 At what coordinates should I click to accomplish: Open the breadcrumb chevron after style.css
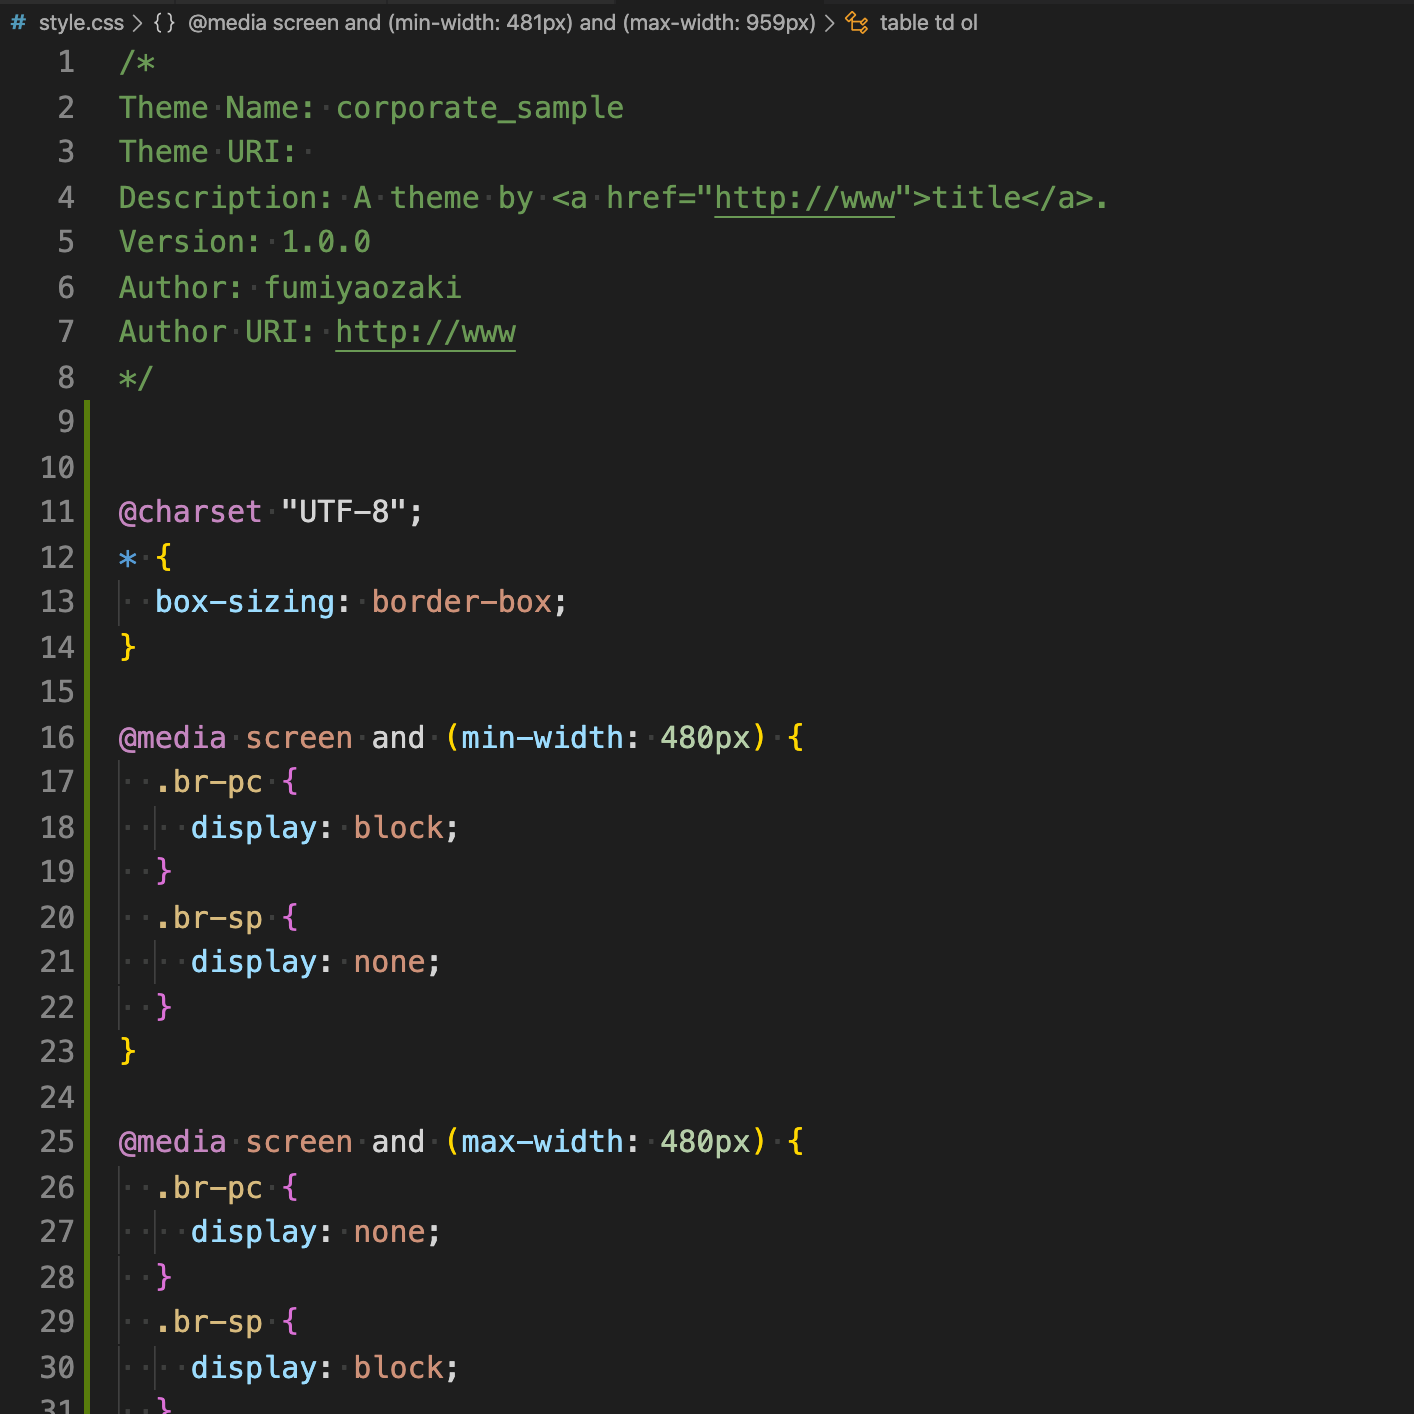click(x=139, y=22)
